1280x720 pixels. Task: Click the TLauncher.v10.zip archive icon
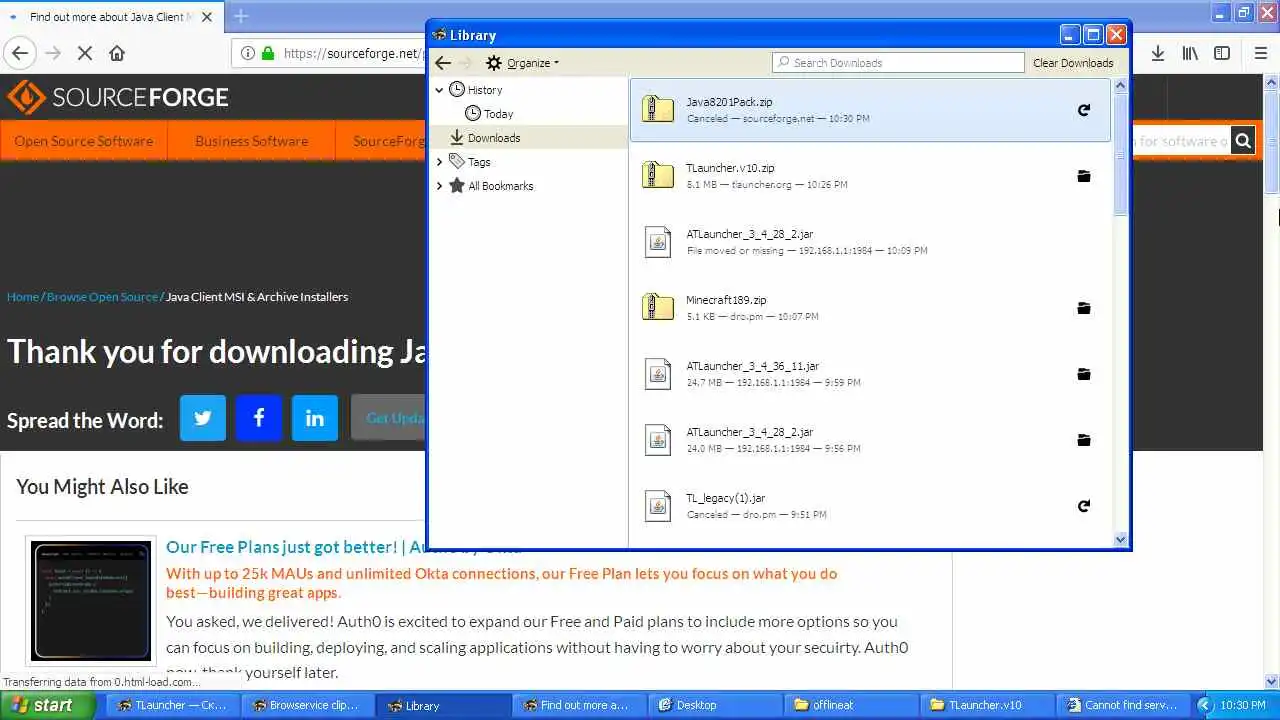pos(658,175)
